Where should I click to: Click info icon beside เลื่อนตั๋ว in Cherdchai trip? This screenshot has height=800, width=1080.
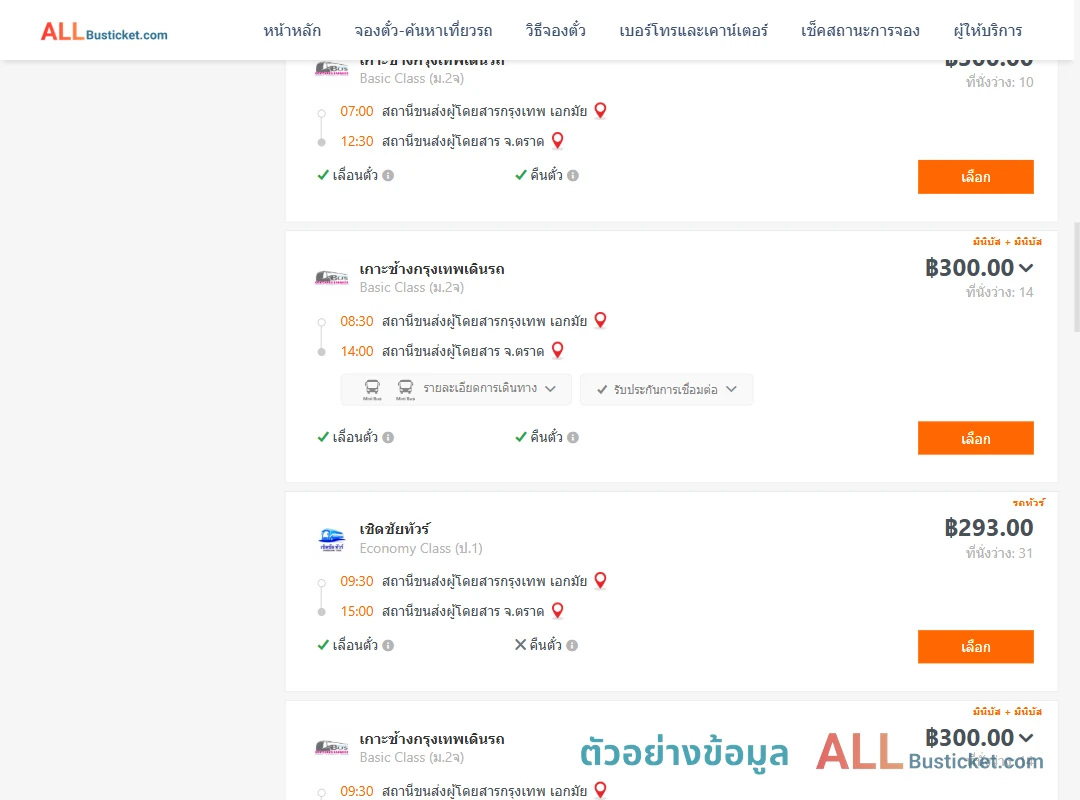[x=388, y=646]
